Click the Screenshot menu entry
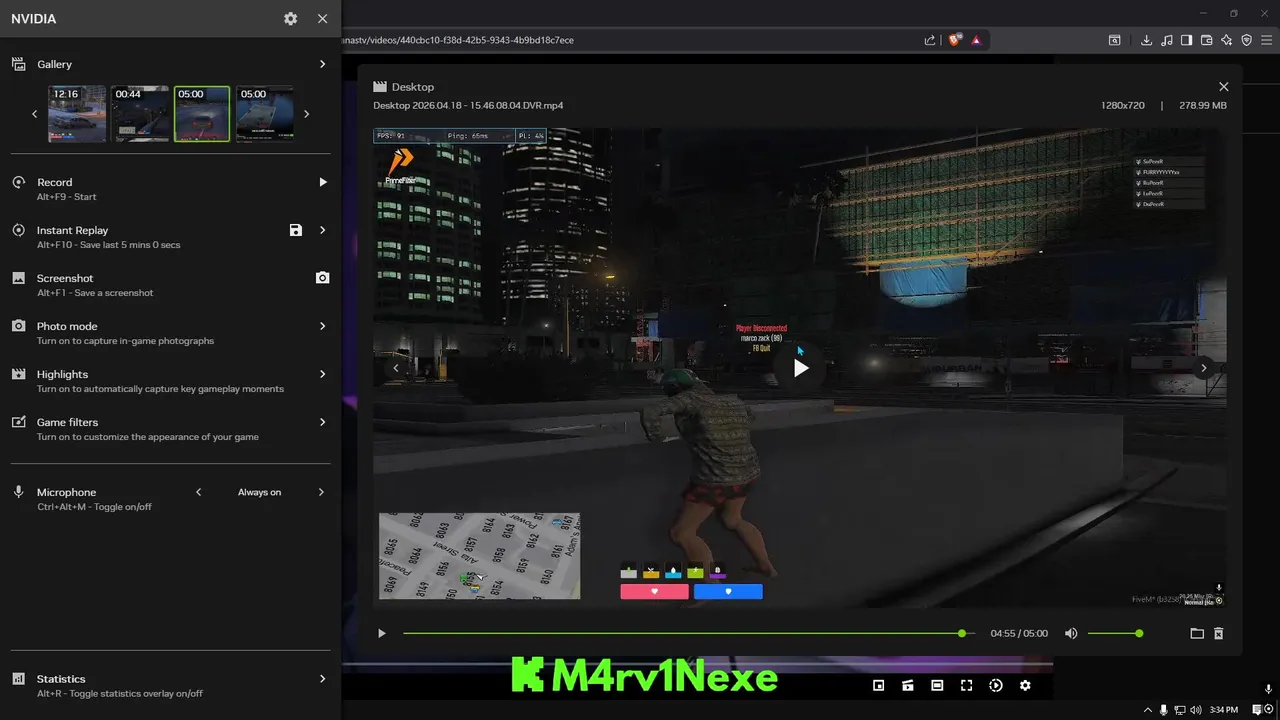Viewport: 1280px width, 720px height. click(x=170, y=285)
